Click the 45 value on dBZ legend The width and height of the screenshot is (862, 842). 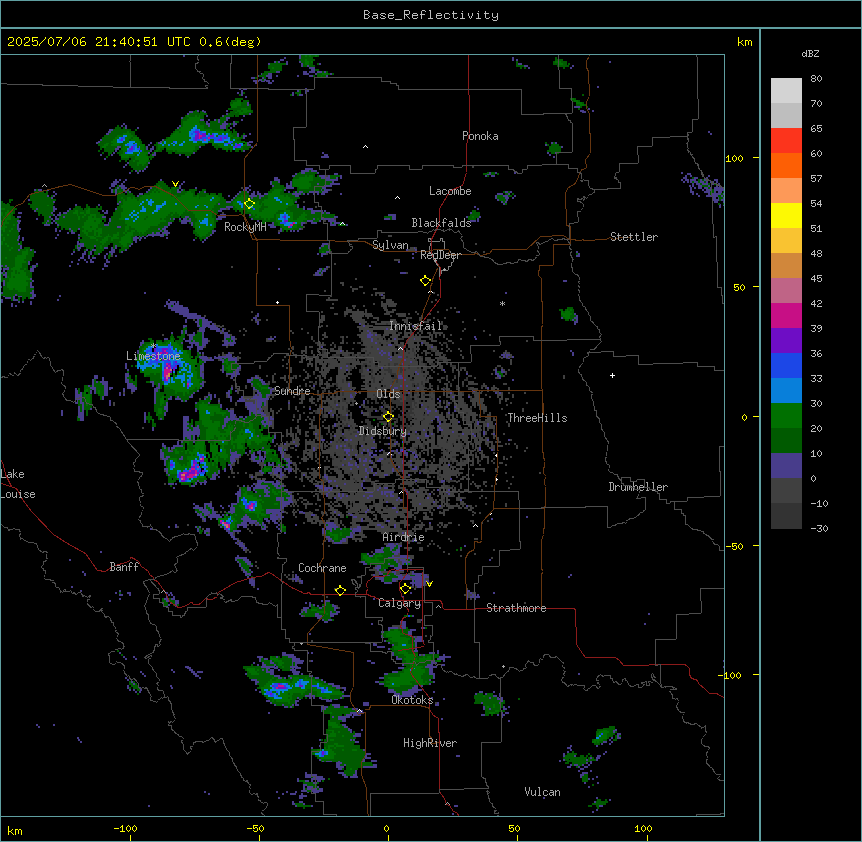point(816,278)
